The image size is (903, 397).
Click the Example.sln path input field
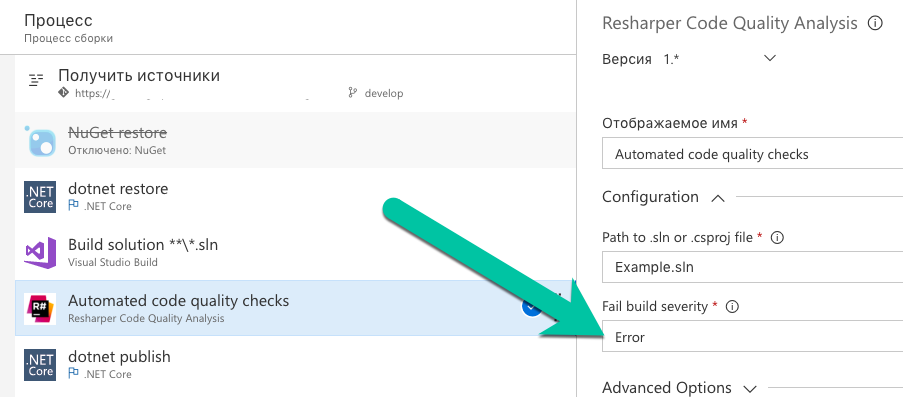click(752, 267)
